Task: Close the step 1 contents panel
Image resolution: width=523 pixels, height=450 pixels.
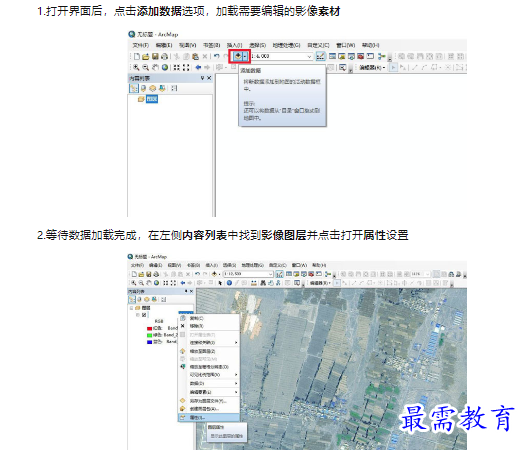Action: [209, 78]
